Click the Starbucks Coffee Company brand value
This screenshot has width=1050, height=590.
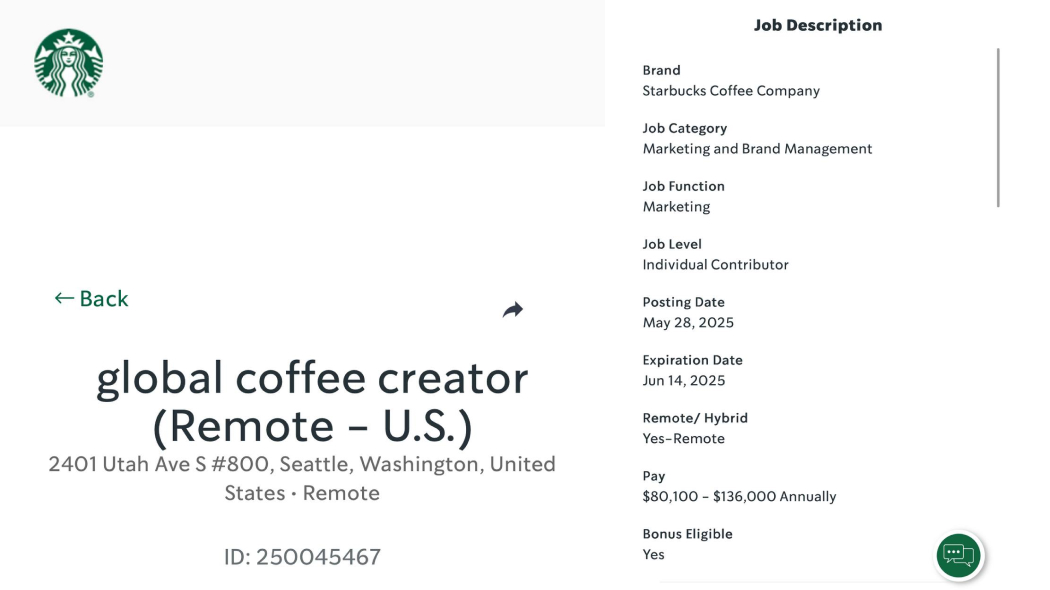pos(731,91)
